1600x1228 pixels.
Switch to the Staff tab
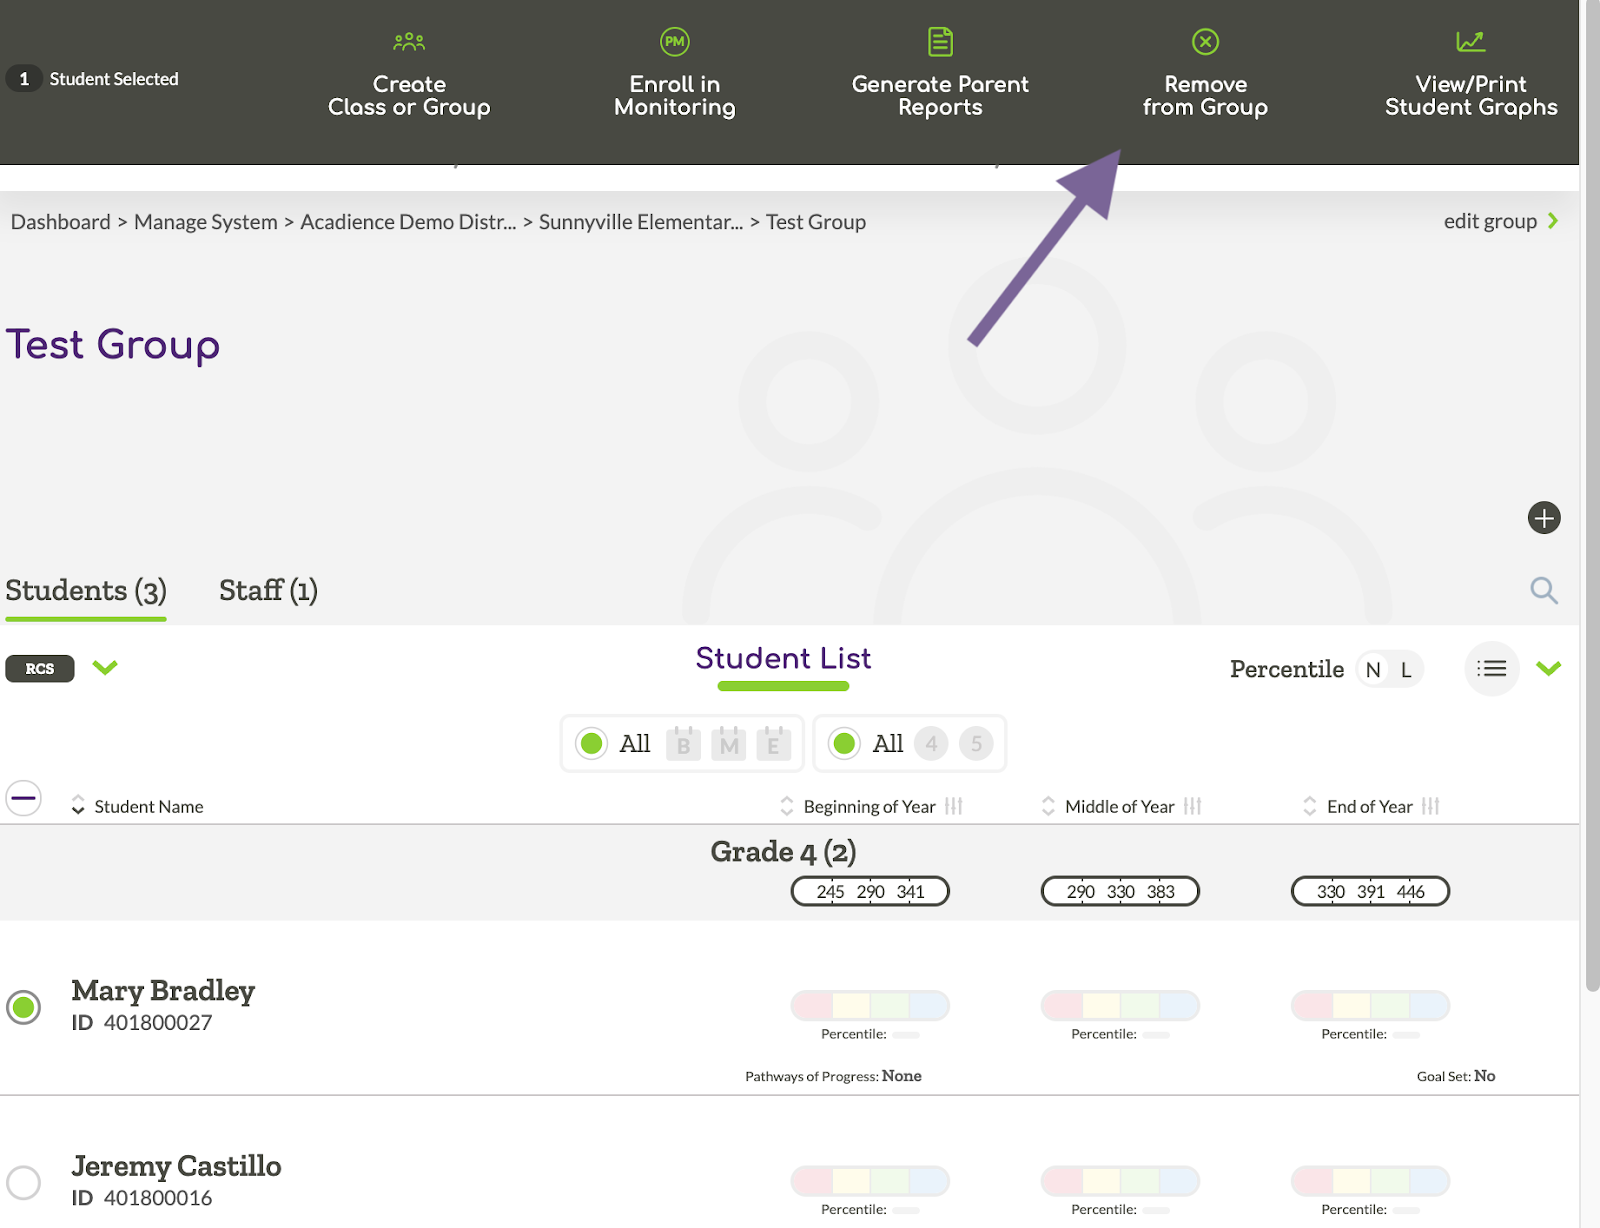click(x=267, y=590)
